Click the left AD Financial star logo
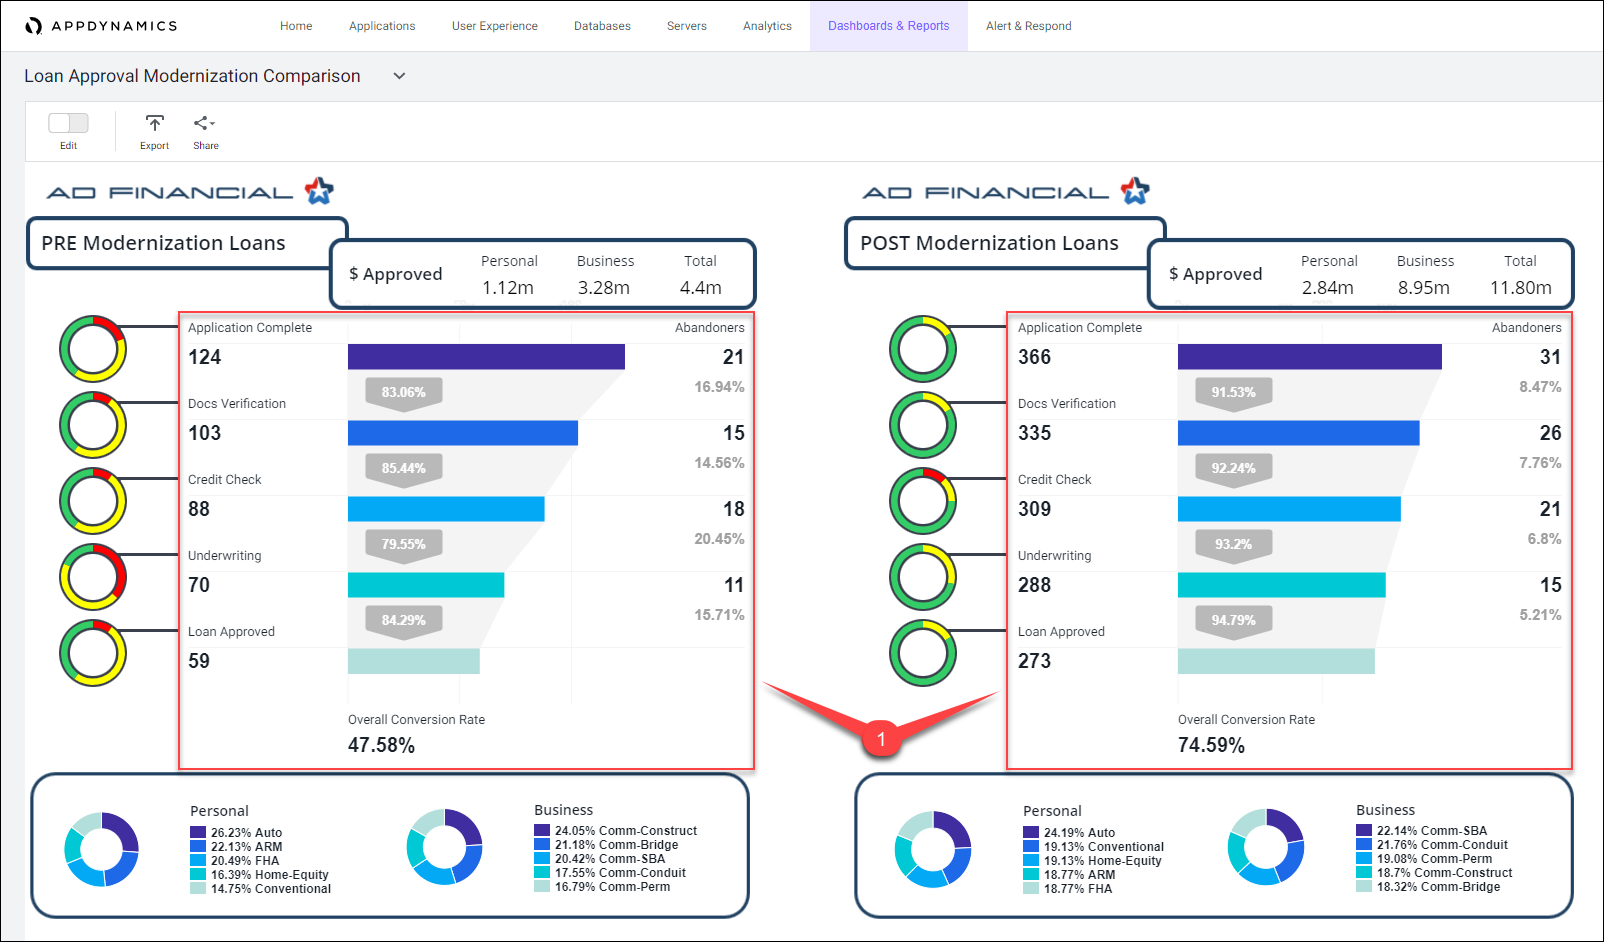The width and height of the screenshot is (1604, 942). click(x=319, y=190)
